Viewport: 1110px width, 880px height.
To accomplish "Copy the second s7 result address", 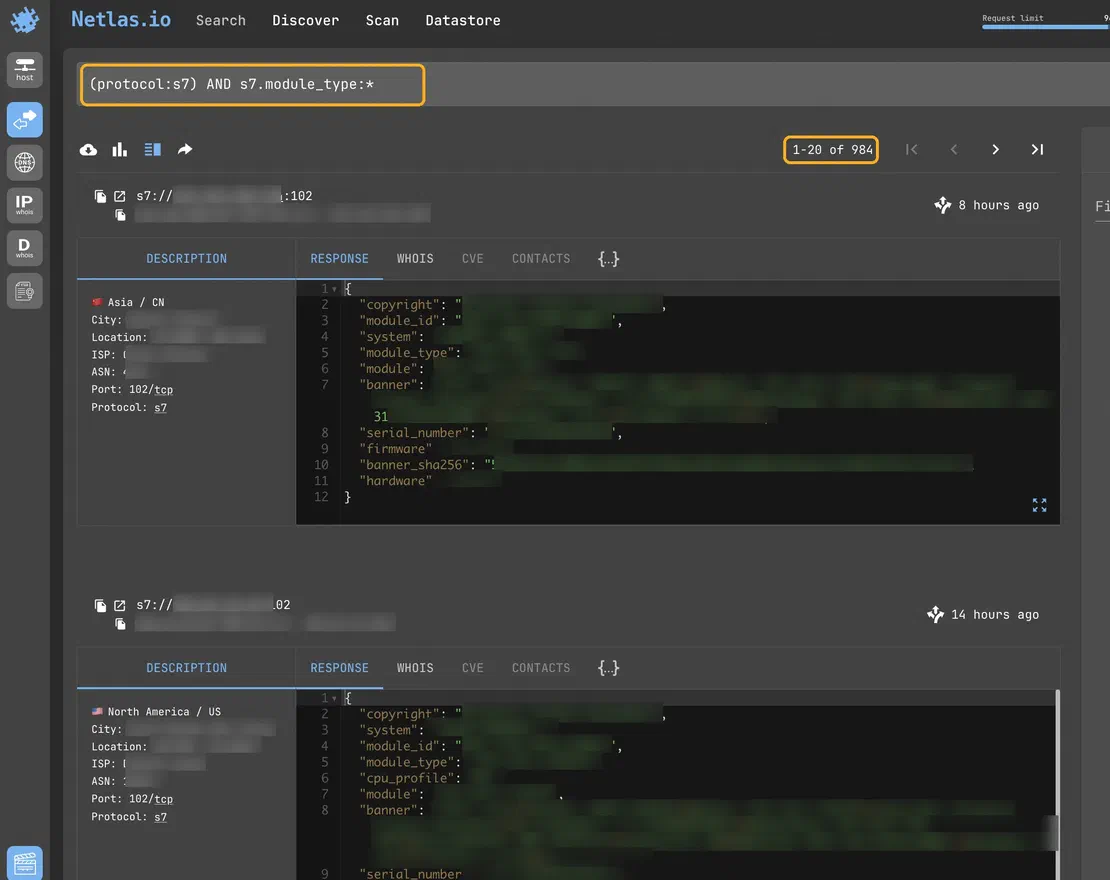I will (x=100, y=605).
